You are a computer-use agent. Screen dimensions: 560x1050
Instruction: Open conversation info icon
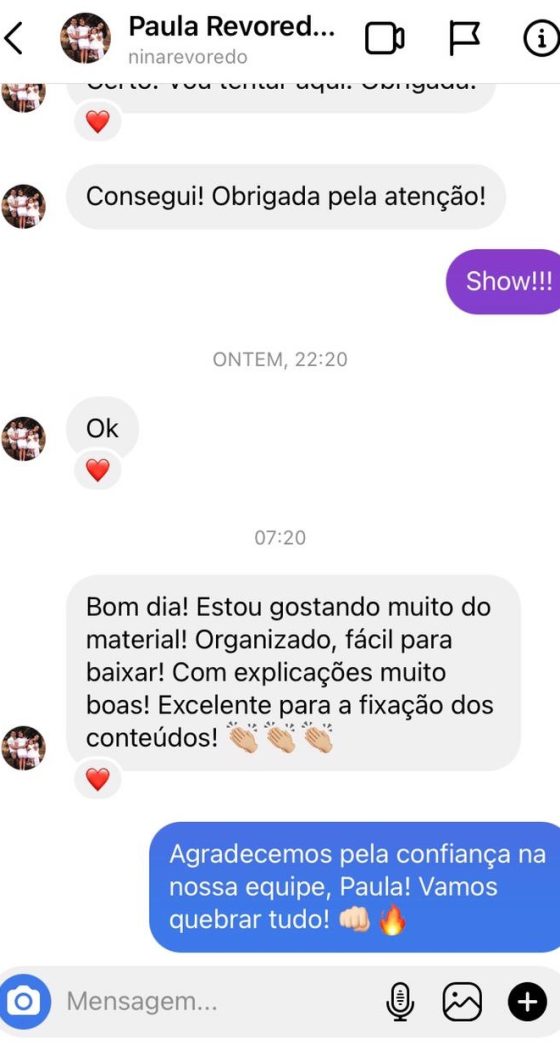(x=541, y=39)
